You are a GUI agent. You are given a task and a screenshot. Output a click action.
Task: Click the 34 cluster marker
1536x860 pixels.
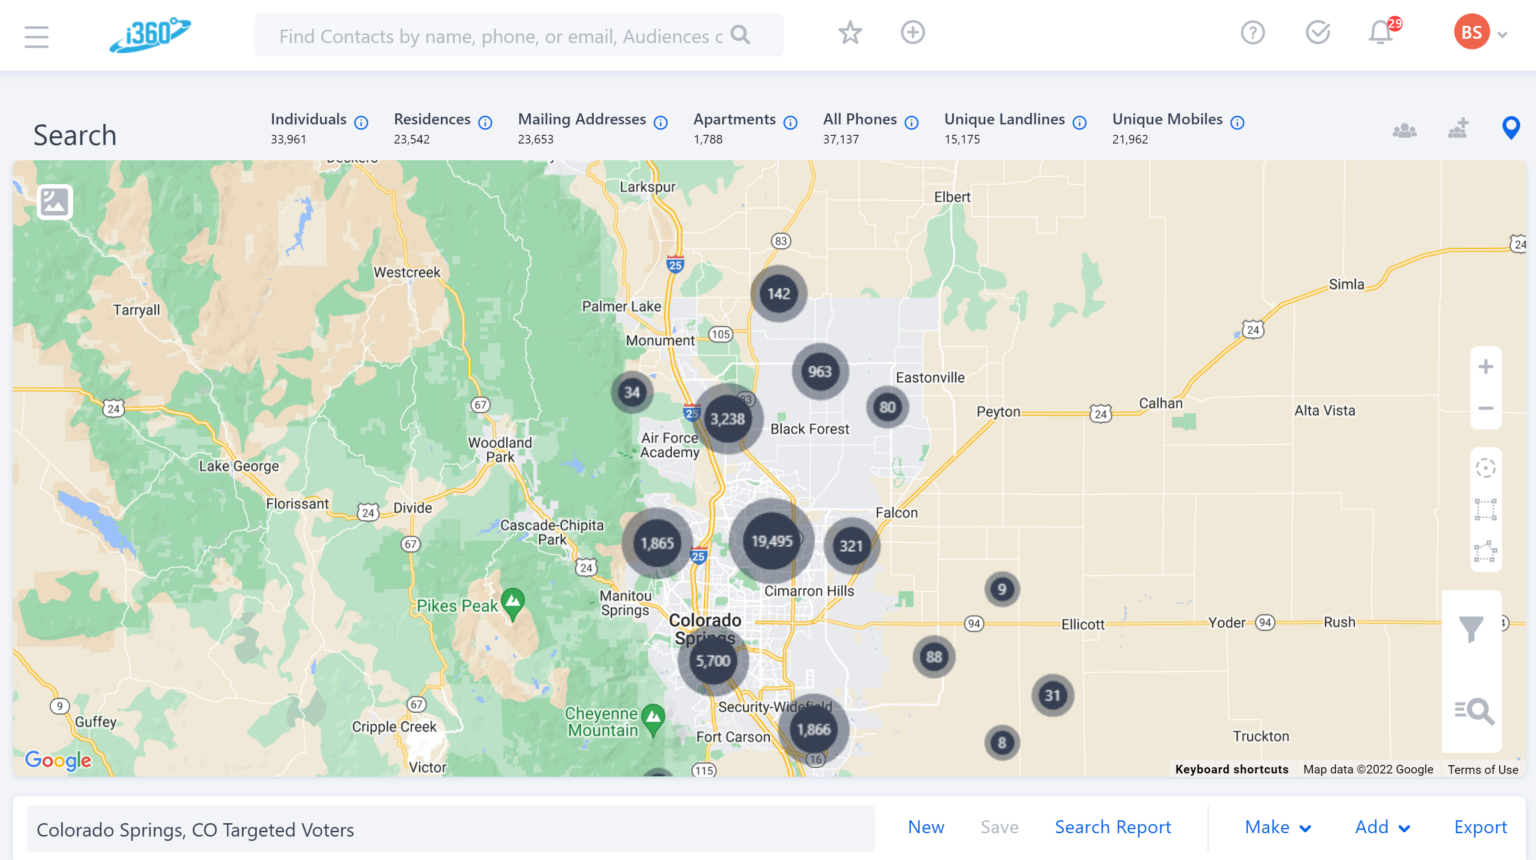(632, 392)
